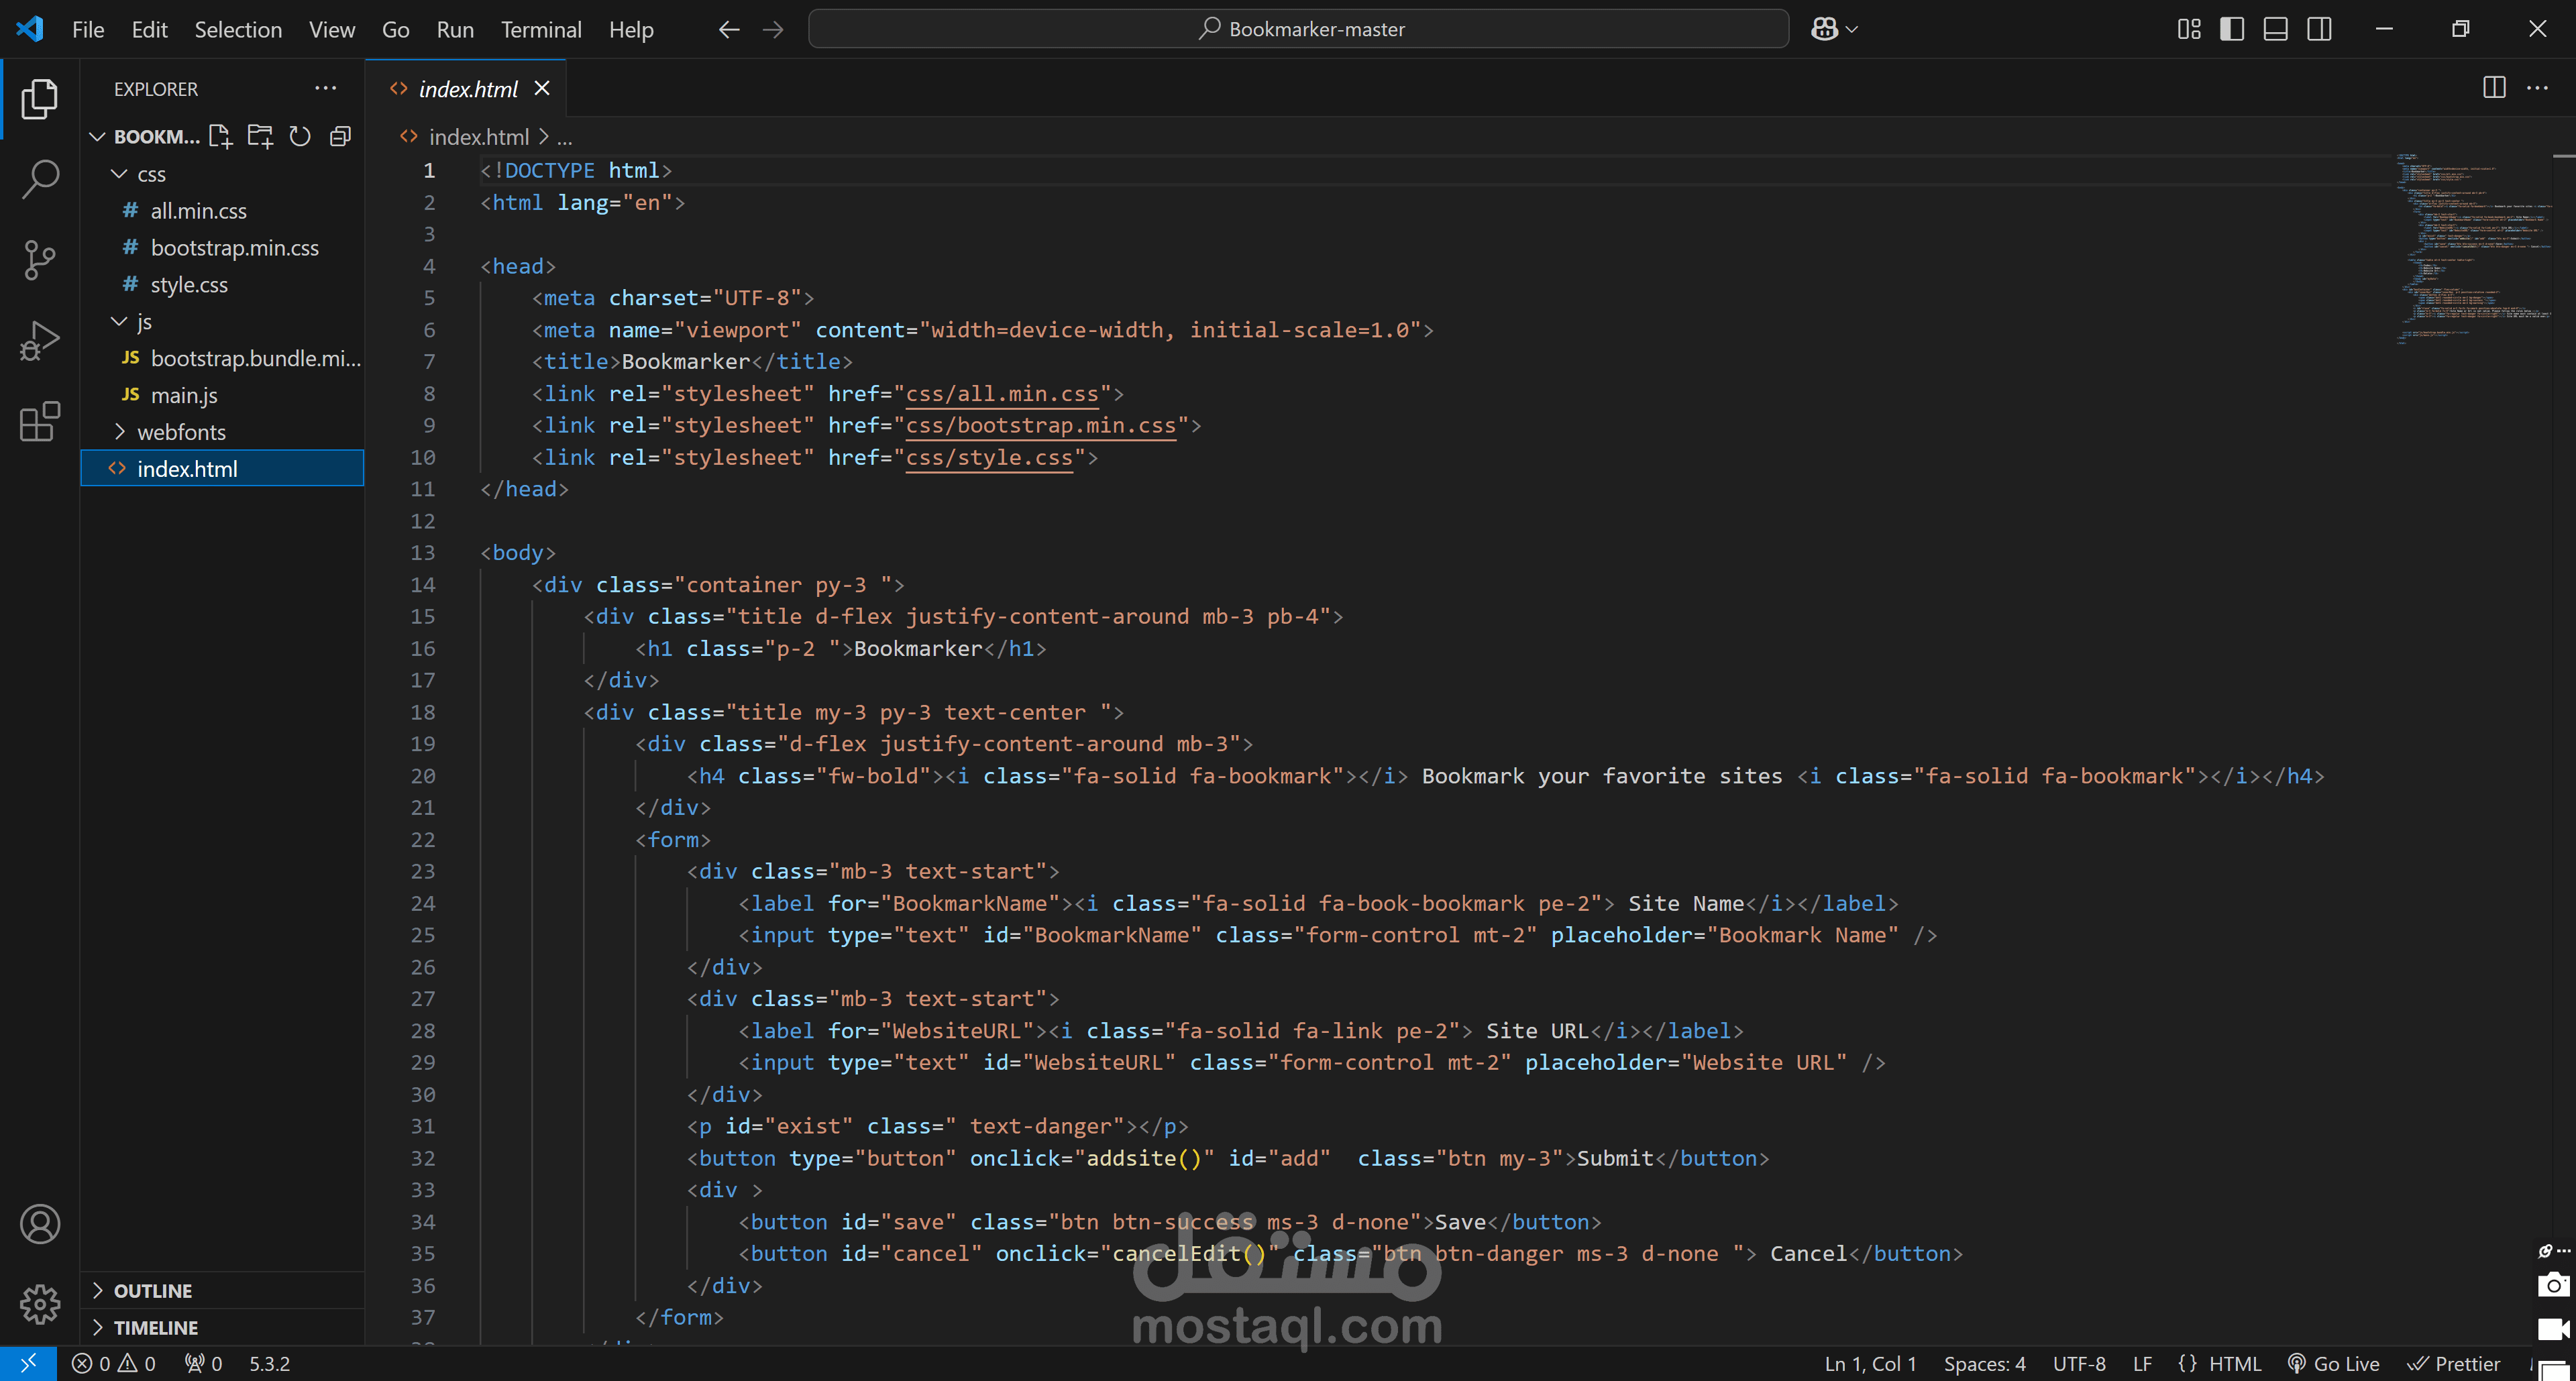The image size is (2576, 1381).
Task: Toggle the primary side bar visibility
Action: coord(2231,29)
